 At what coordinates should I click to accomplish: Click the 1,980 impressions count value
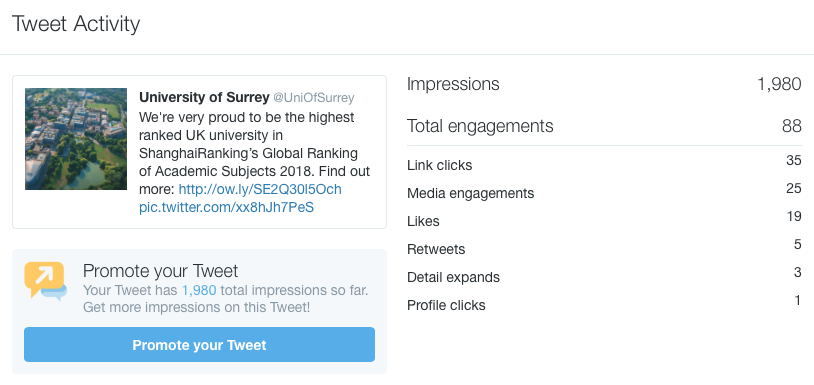pyautogui.click(x=779, y=84)
